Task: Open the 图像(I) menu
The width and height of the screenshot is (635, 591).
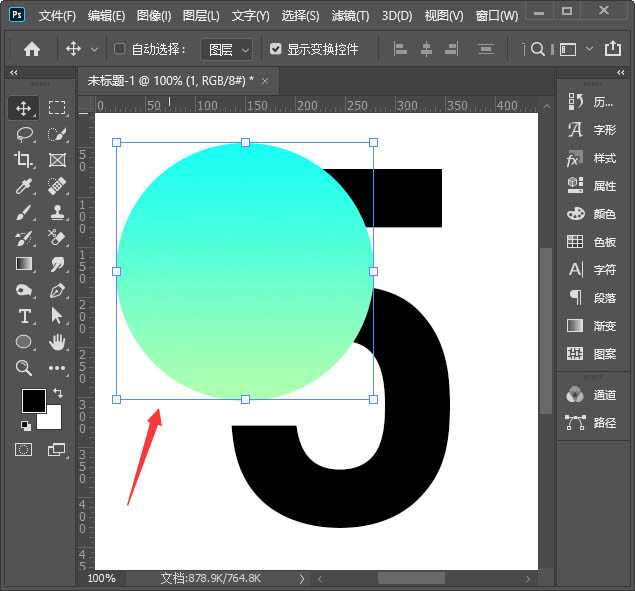Action: [153, 16]
